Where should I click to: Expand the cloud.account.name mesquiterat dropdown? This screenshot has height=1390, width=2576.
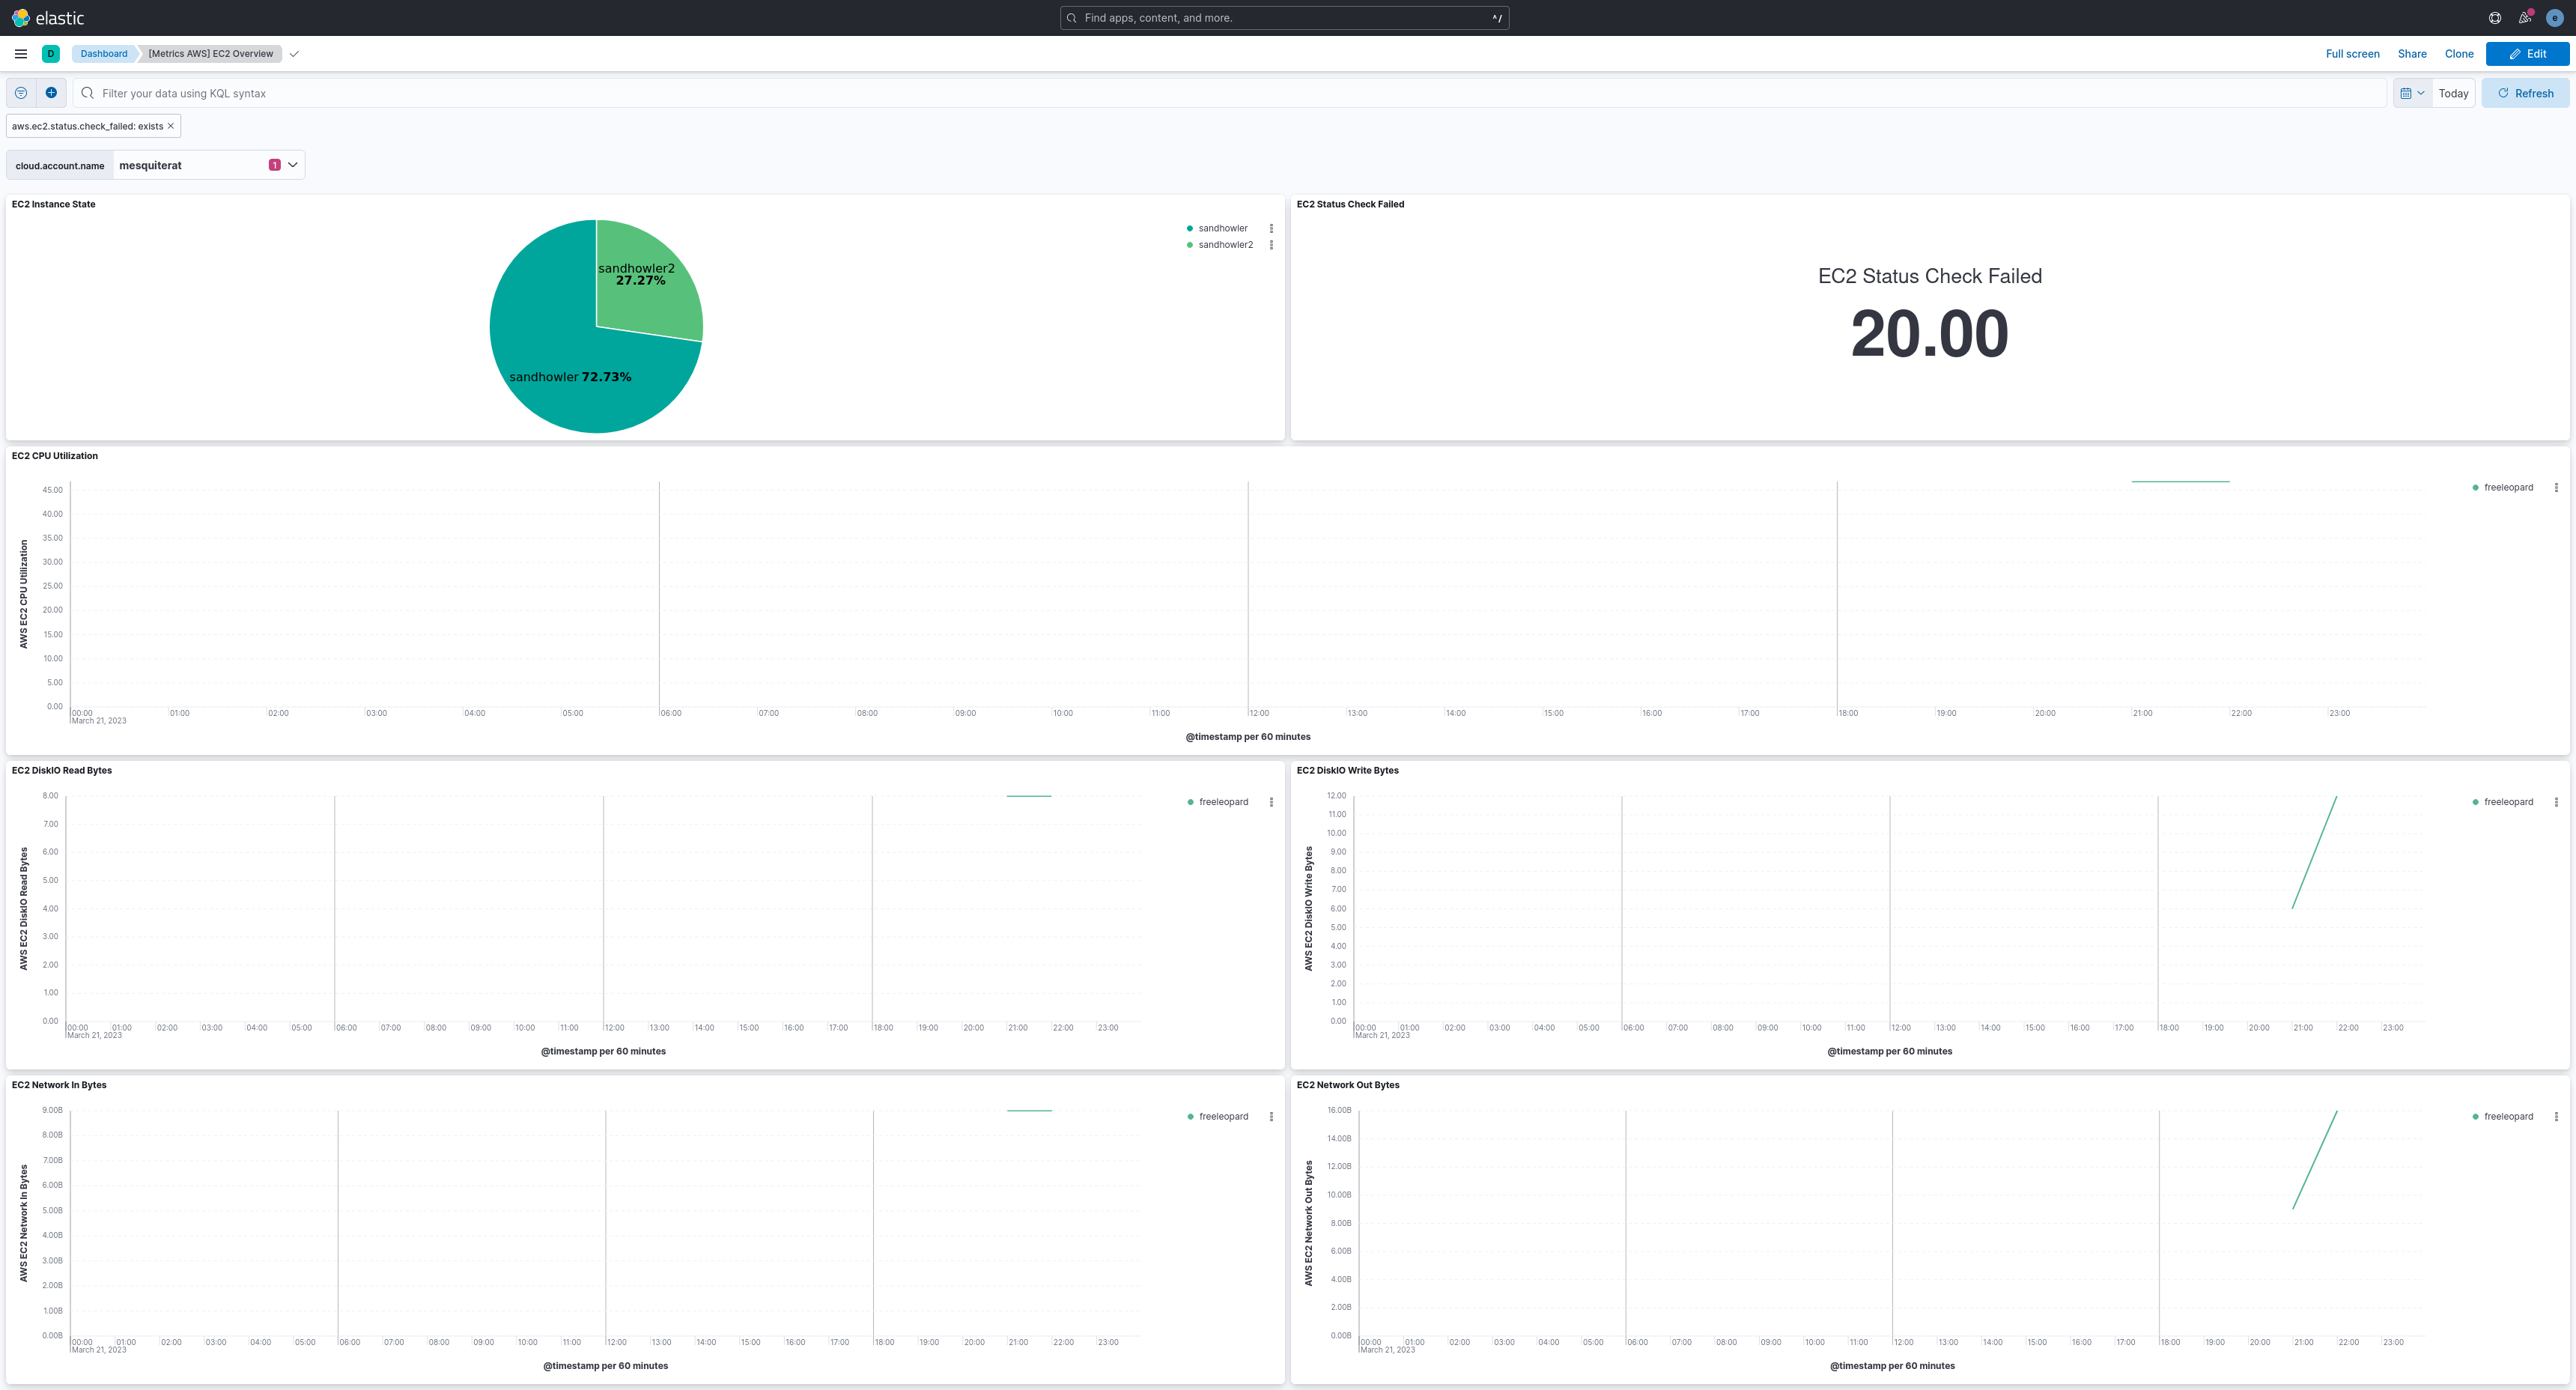pyautogui.click(x=291, y=164)
